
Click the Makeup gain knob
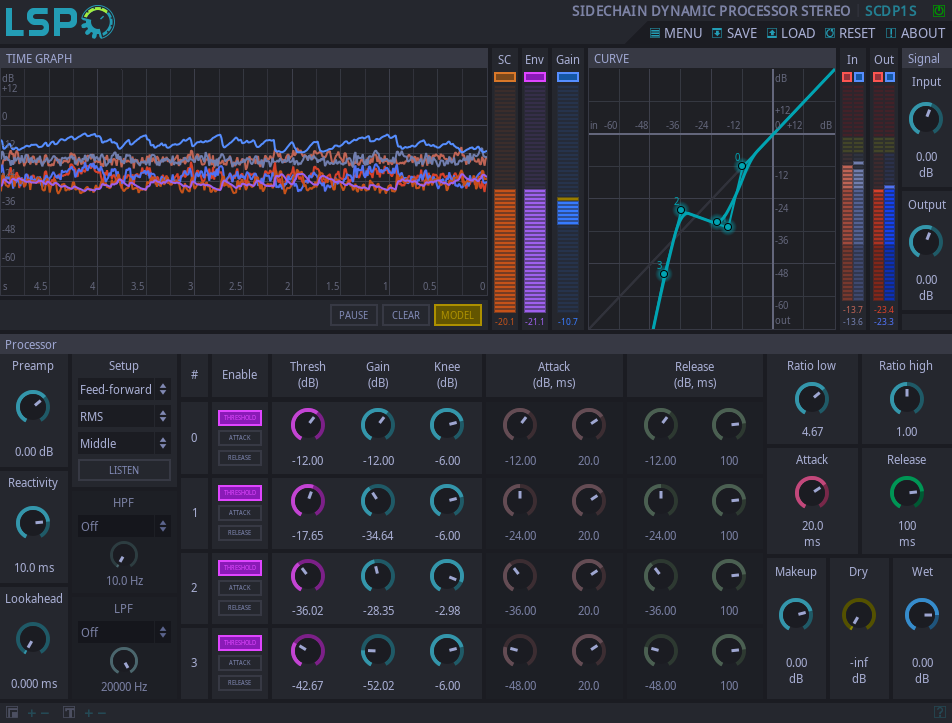(796, 616)
